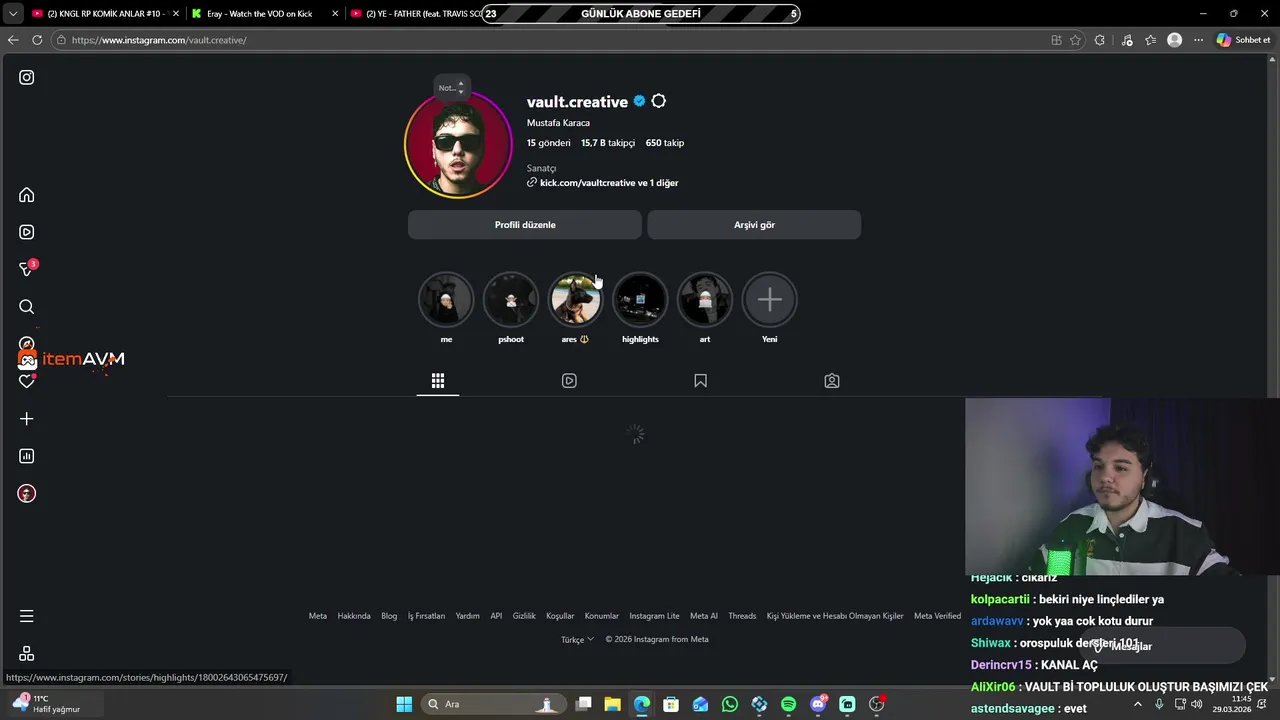Go to Home feed in sidebar

[27, 195]
